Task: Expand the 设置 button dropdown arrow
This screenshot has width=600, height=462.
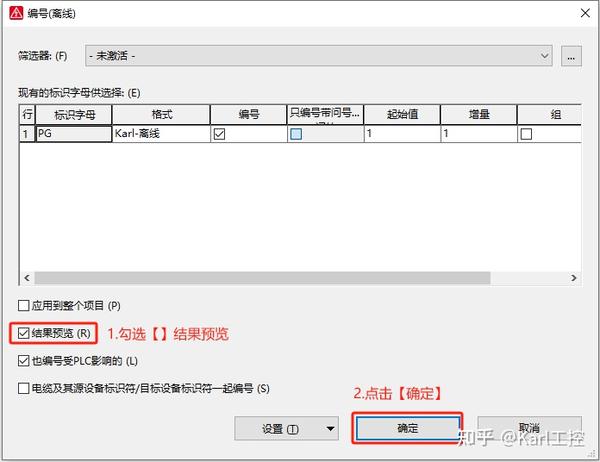Action: pos(331,429)
